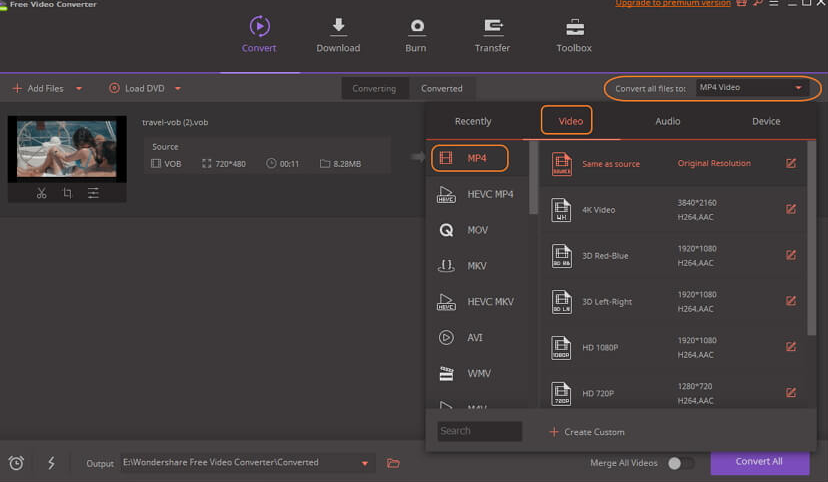Open the Burn section

pyautogui.click(x=416, y=35)
